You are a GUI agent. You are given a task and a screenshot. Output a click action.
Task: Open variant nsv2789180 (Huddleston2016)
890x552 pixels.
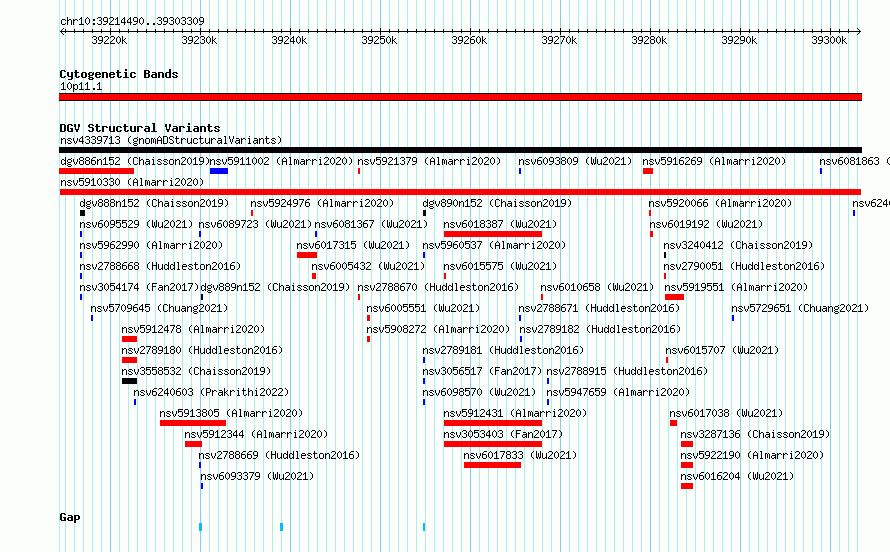202,350
